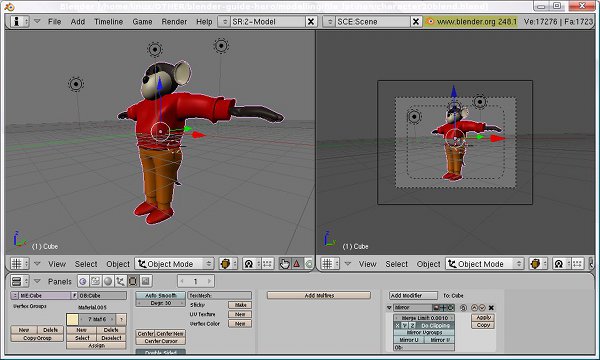Screen dimensions: 600x360
Task: Open the Add menu
Action: [78, 22]
